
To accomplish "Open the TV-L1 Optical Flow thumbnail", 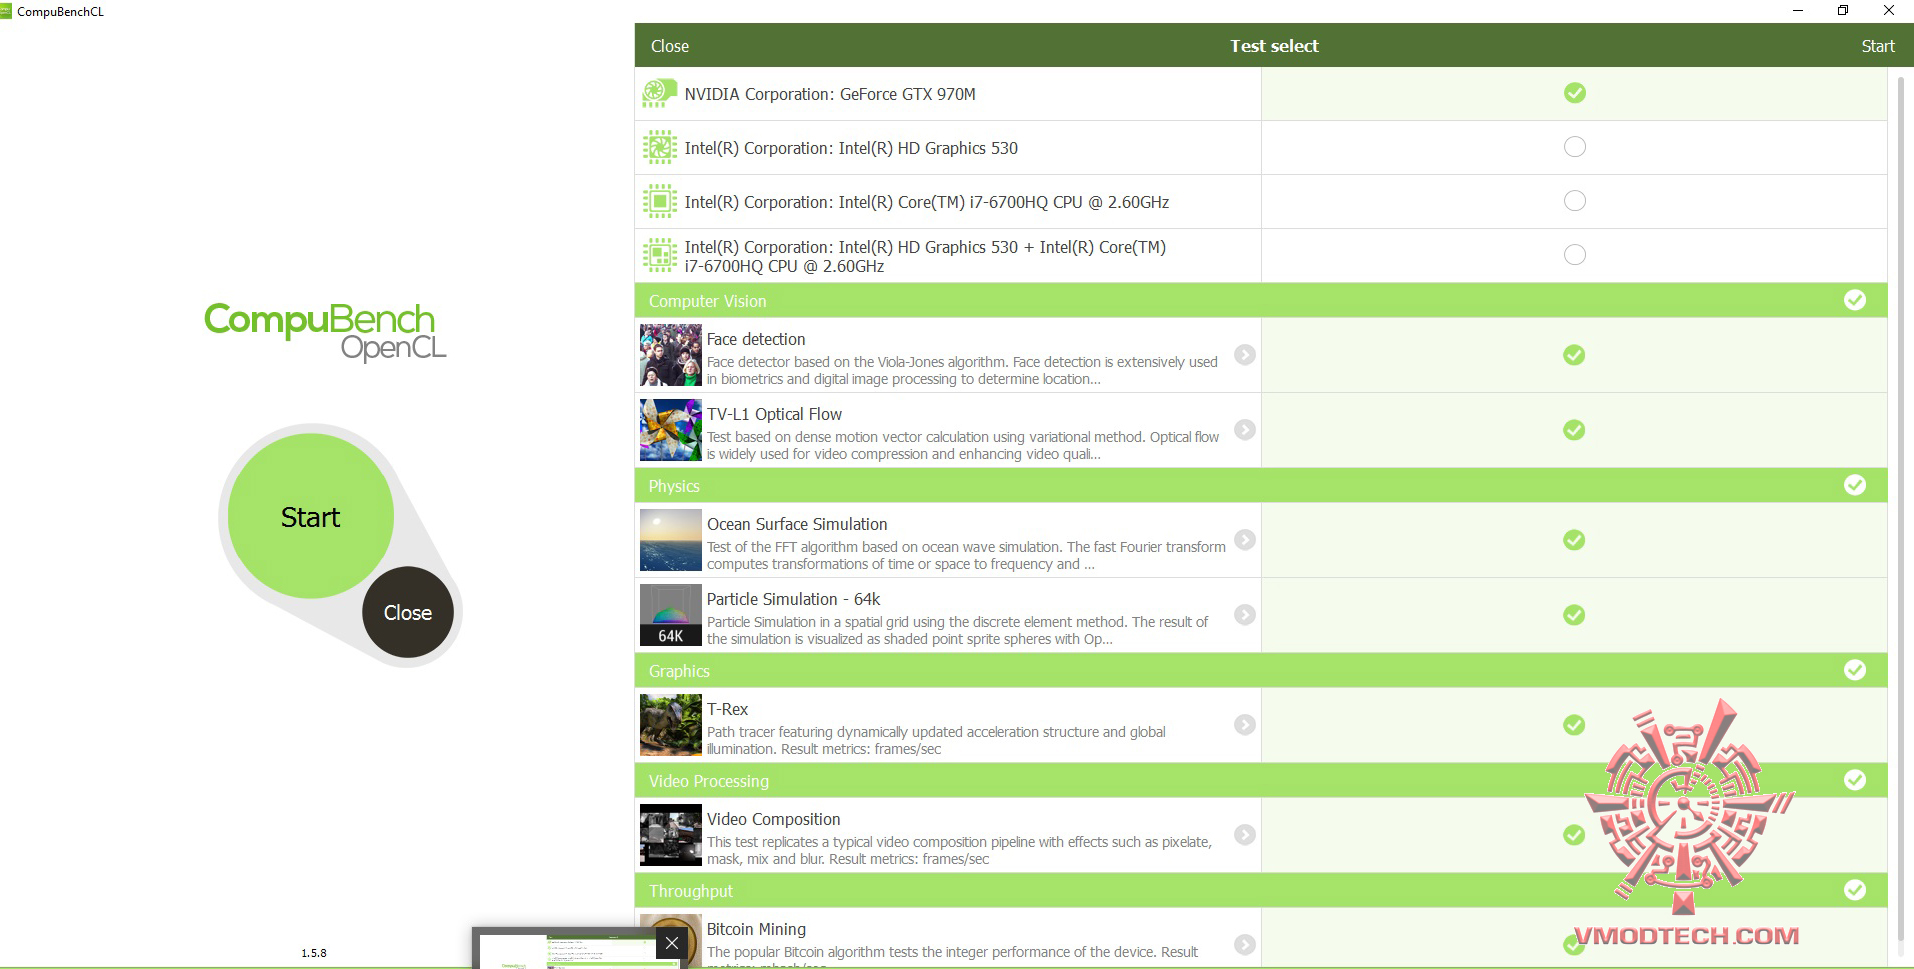I will pyautogui.click(x=671, y=430).
